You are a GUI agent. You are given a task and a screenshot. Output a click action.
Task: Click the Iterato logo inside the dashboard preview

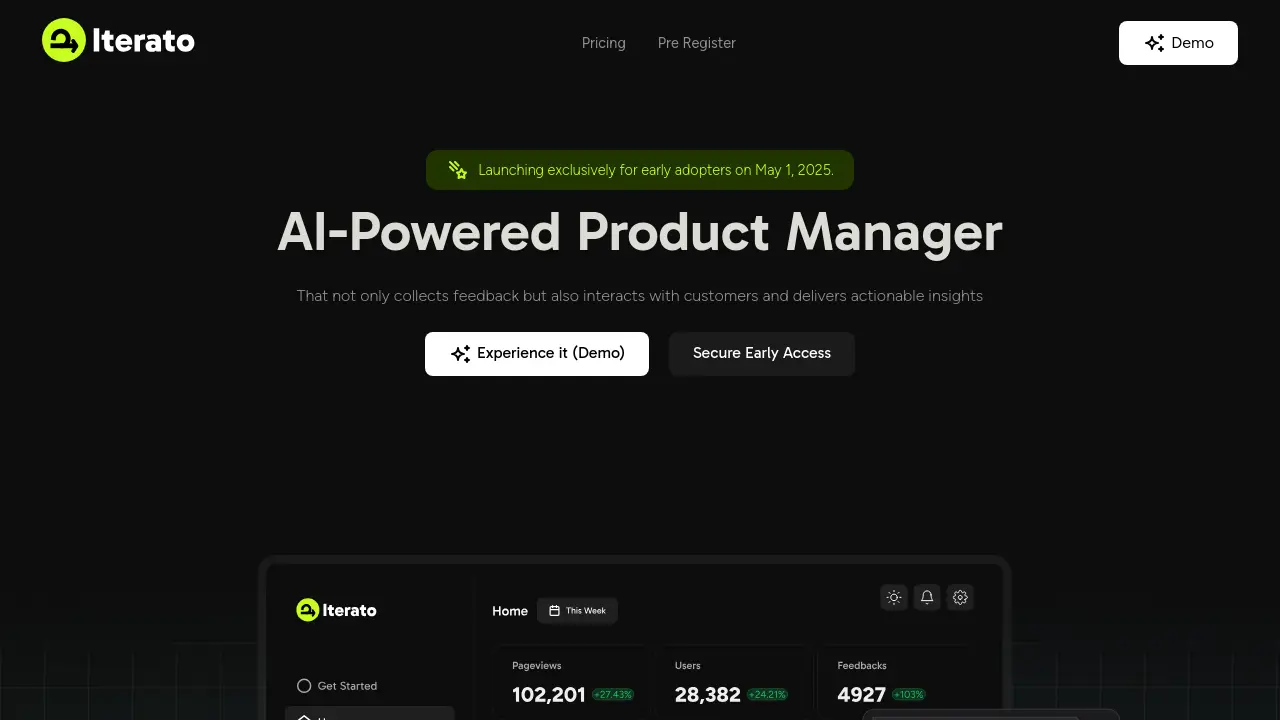pos(337,610)
